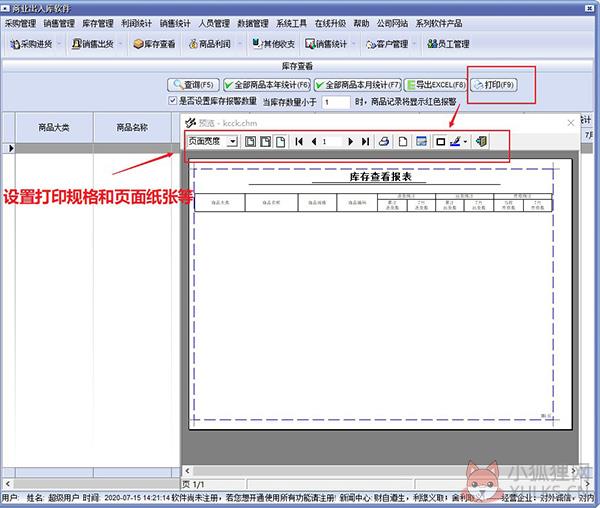The width and height of the screenshot is (600, 508).
Task: Open the 公司网站 menu
Action: [392, 23]
